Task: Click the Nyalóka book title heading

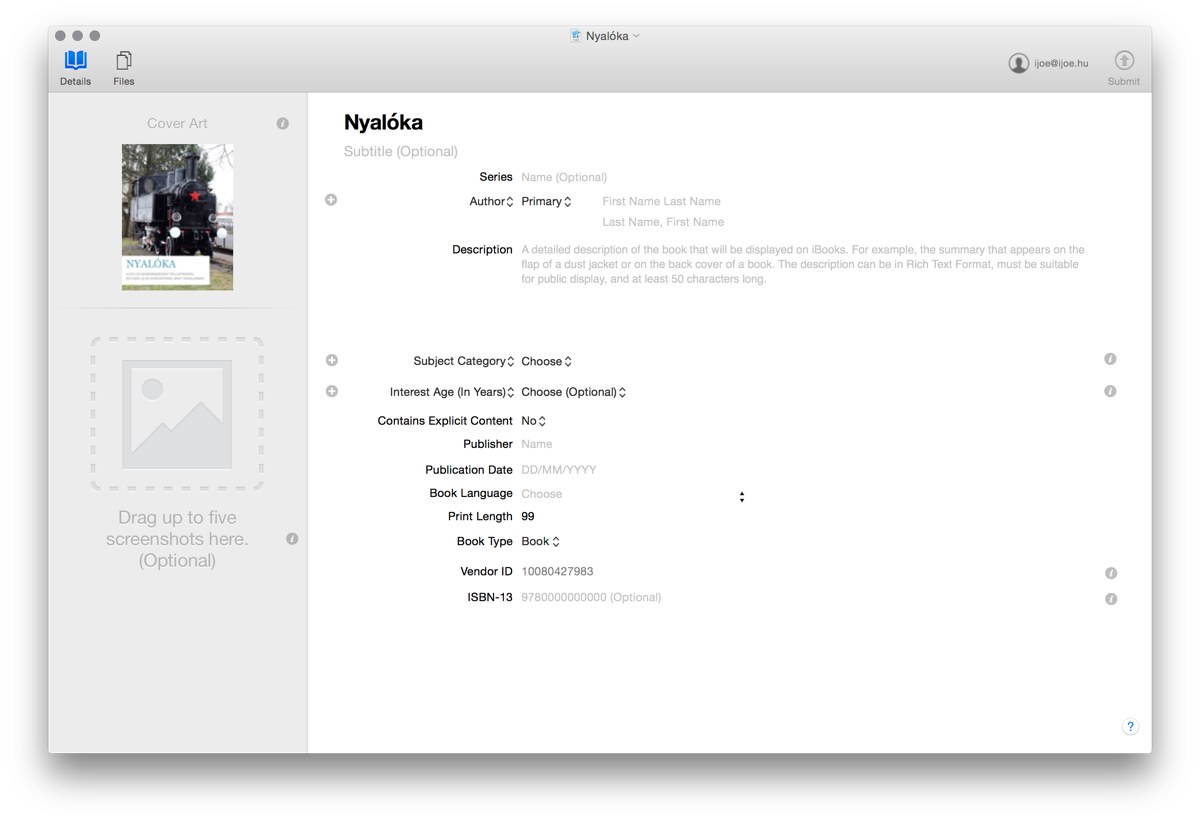Action: 383,122
